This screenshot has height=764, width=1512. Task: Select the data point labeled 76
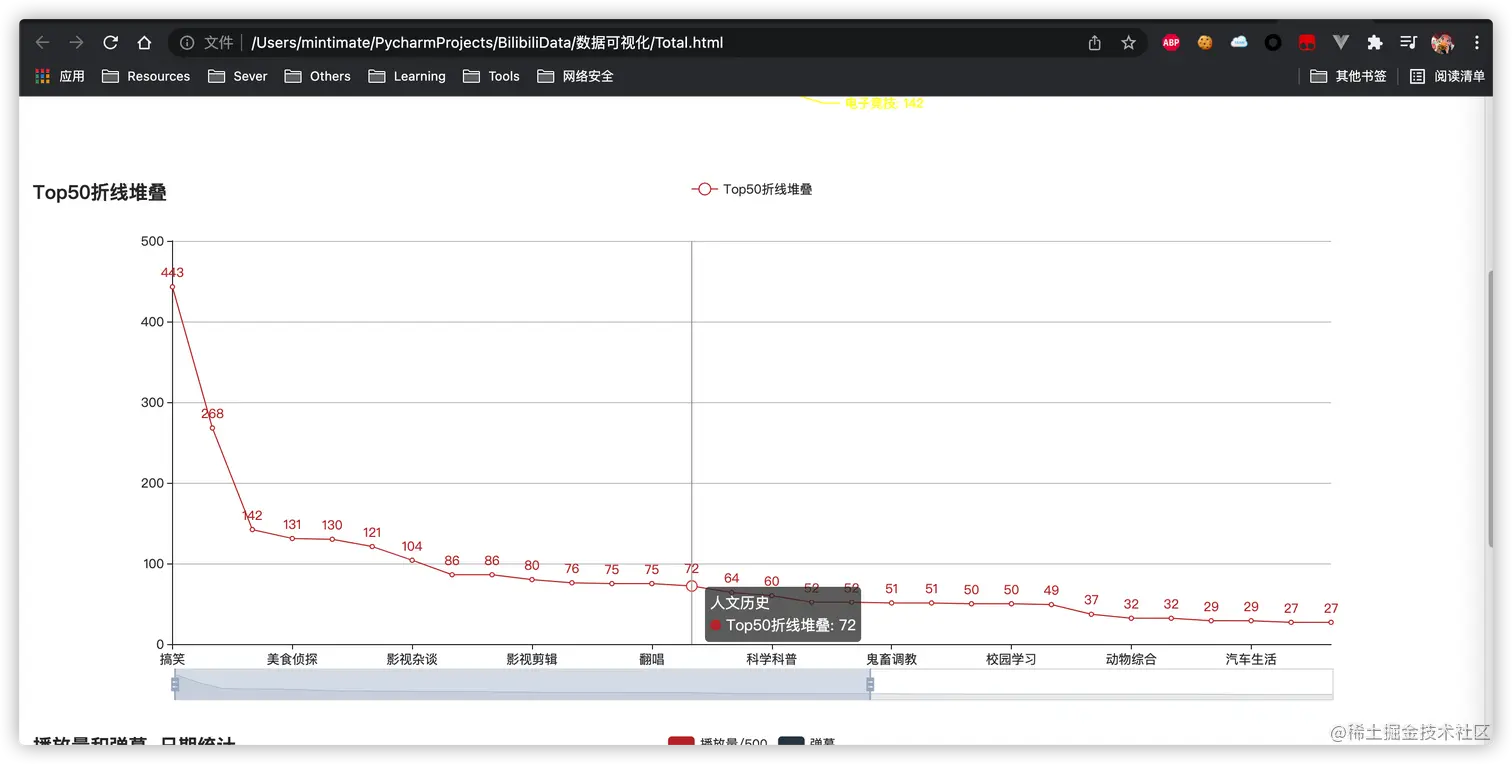coord(572,583)
